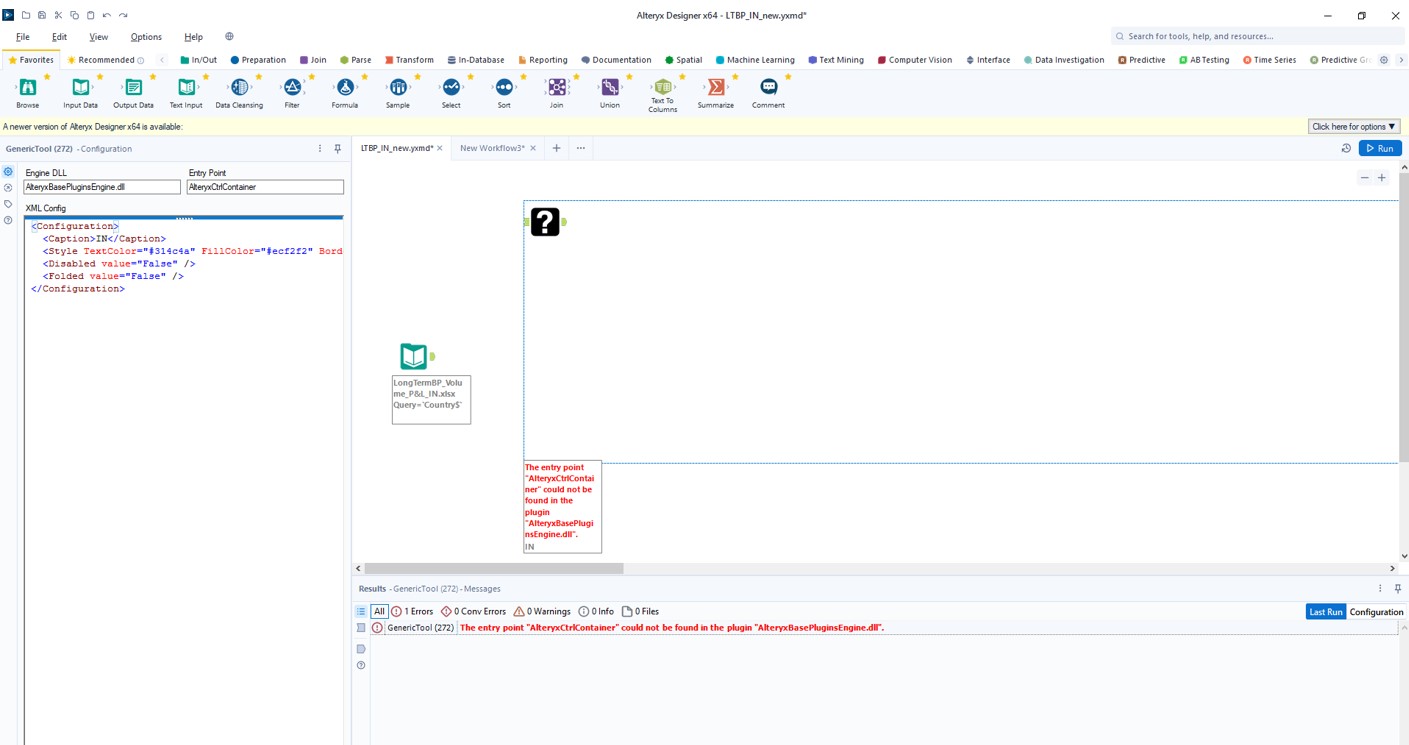Image resolution: width=1409 pixels, height=745 pixels.
Task: Select the Text To Columns tool
Action: tap(662, 88)
